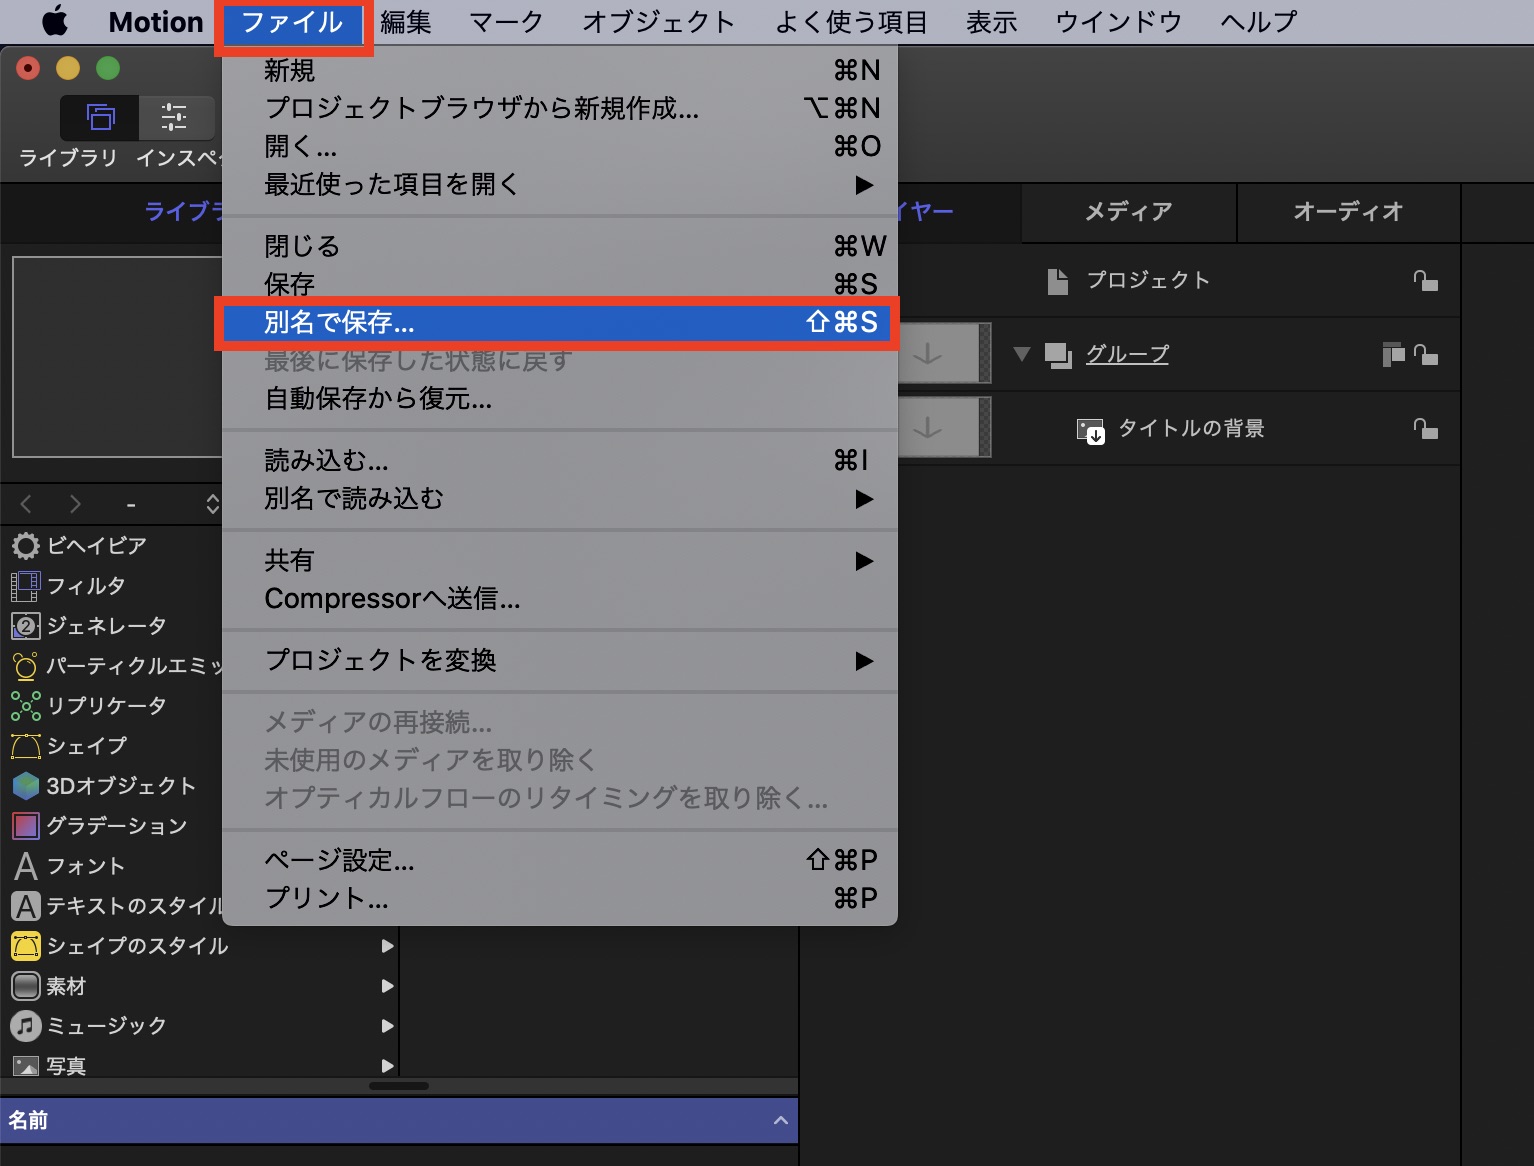
Task: Select the Text Styles icon
Action: point(25,906)
